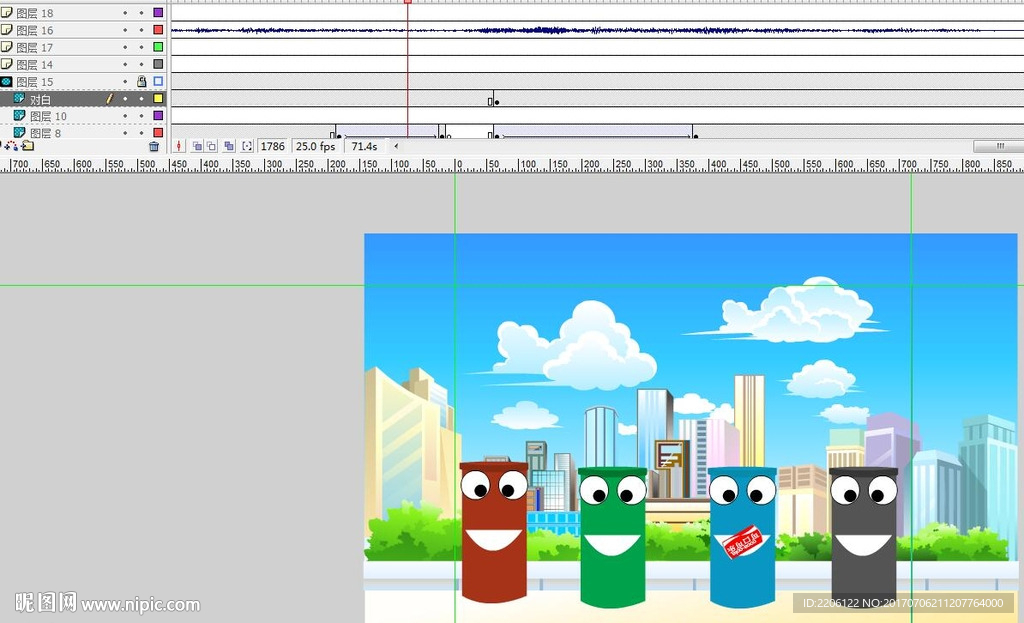Viewport: 1024px width, 623px height.
Task: Select the 对白 layer
Action: [x=40, y=99]
